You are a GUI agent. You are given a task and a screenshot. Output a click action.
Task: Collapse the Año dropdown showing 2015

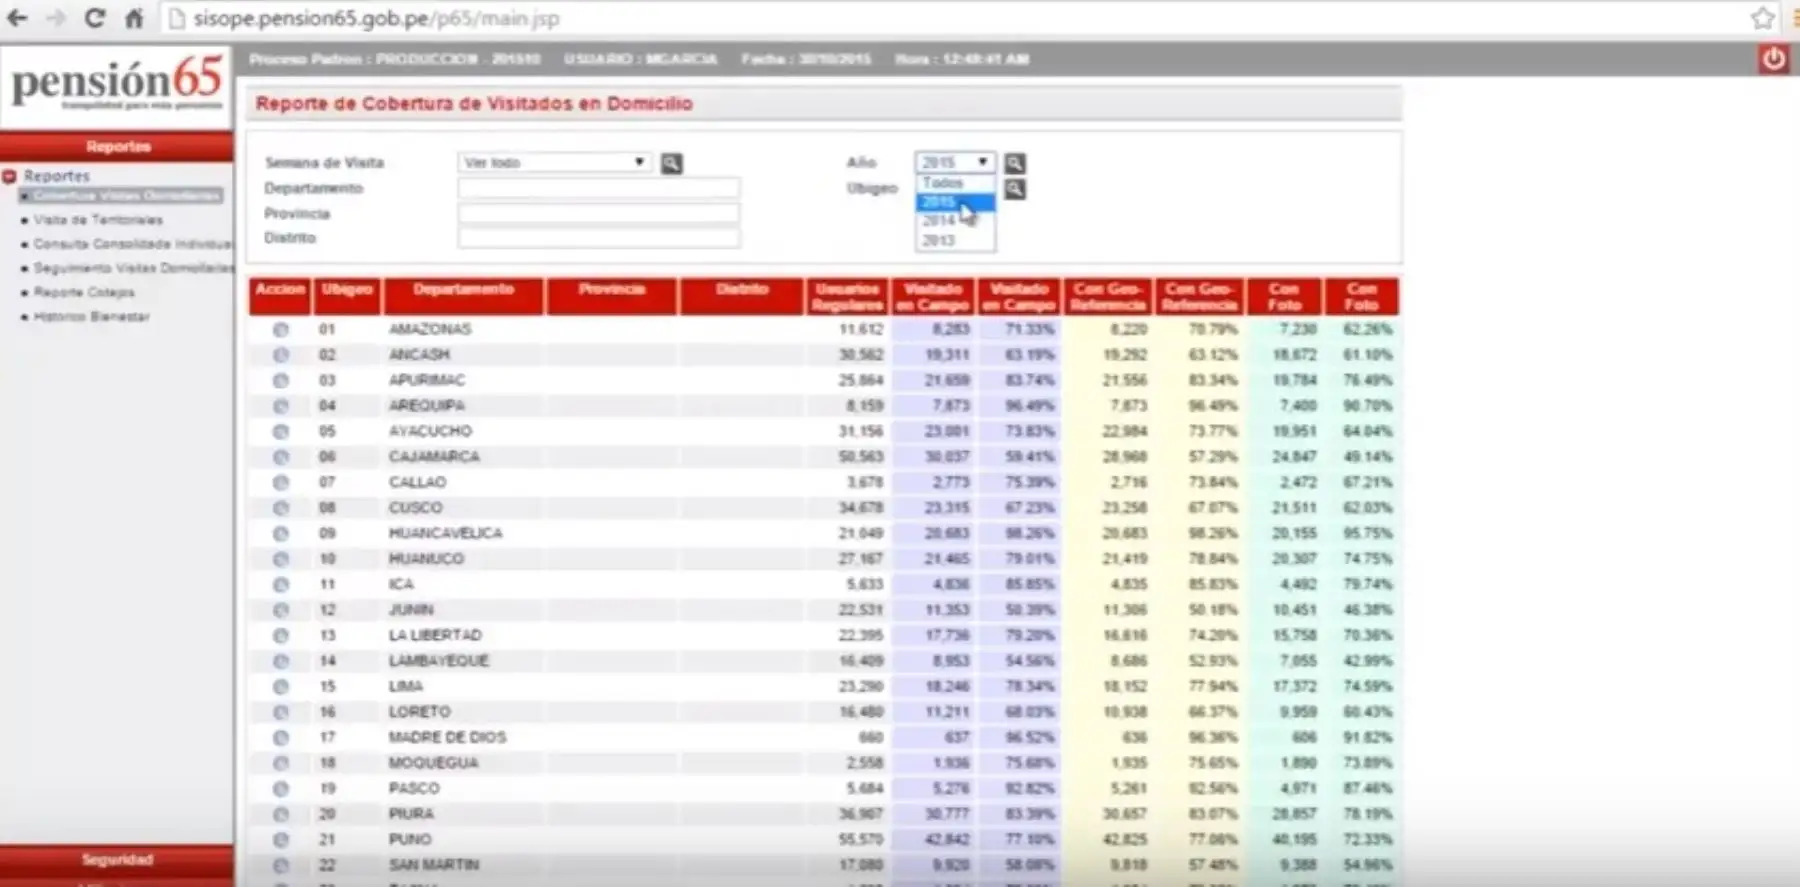coord(954,162)
